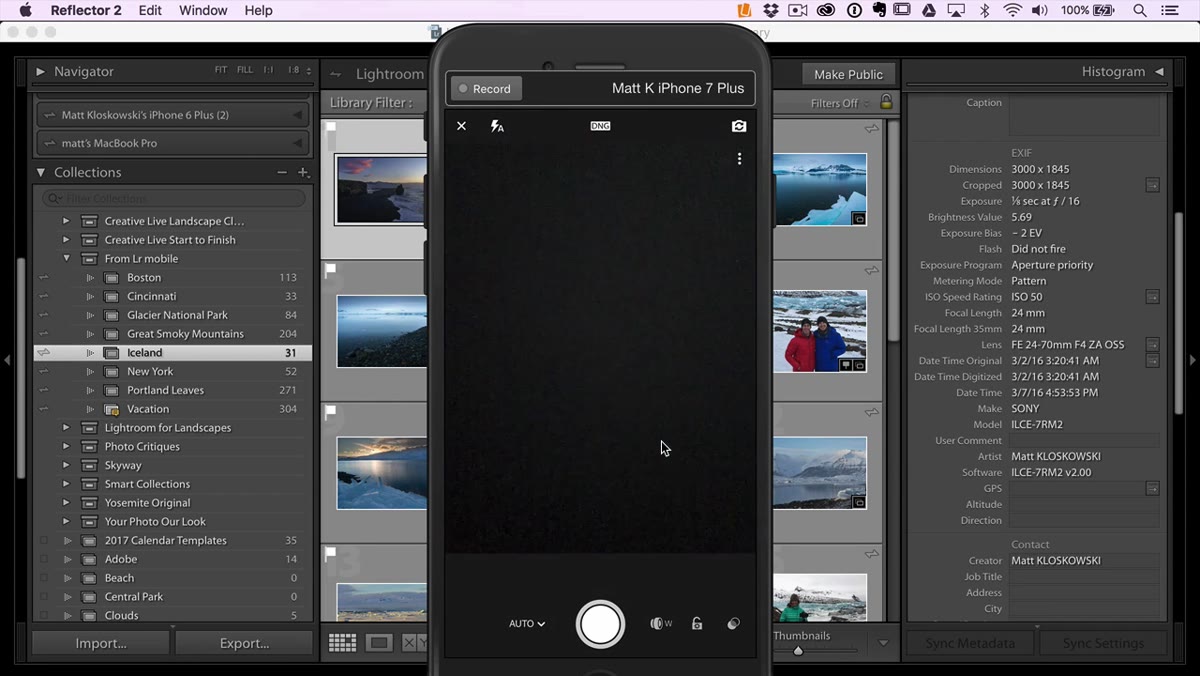1200x676 pixels.
Task: Adjust the Thumbnails size slider
Action: (x=798, y=651)
